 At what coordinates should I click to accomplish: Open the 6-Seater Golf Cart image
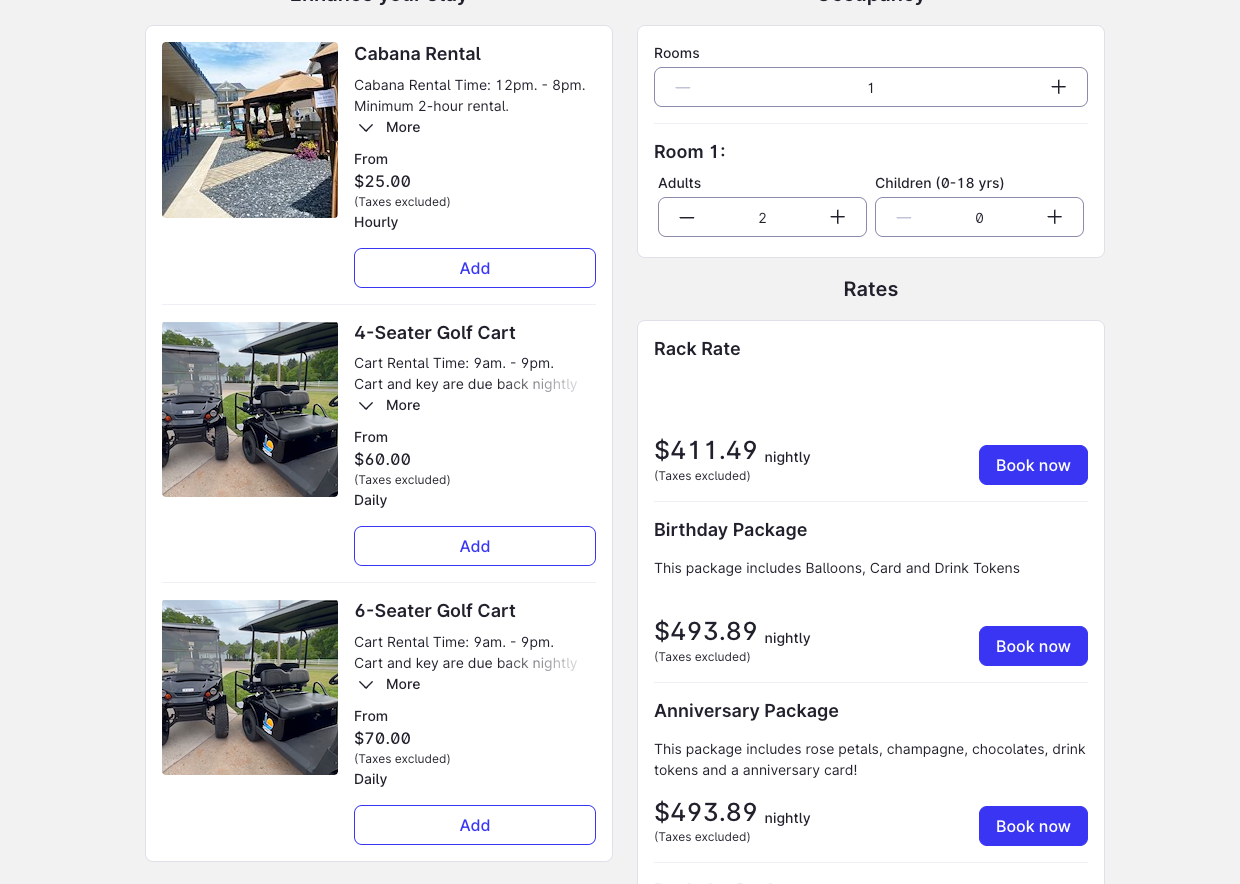249,687
